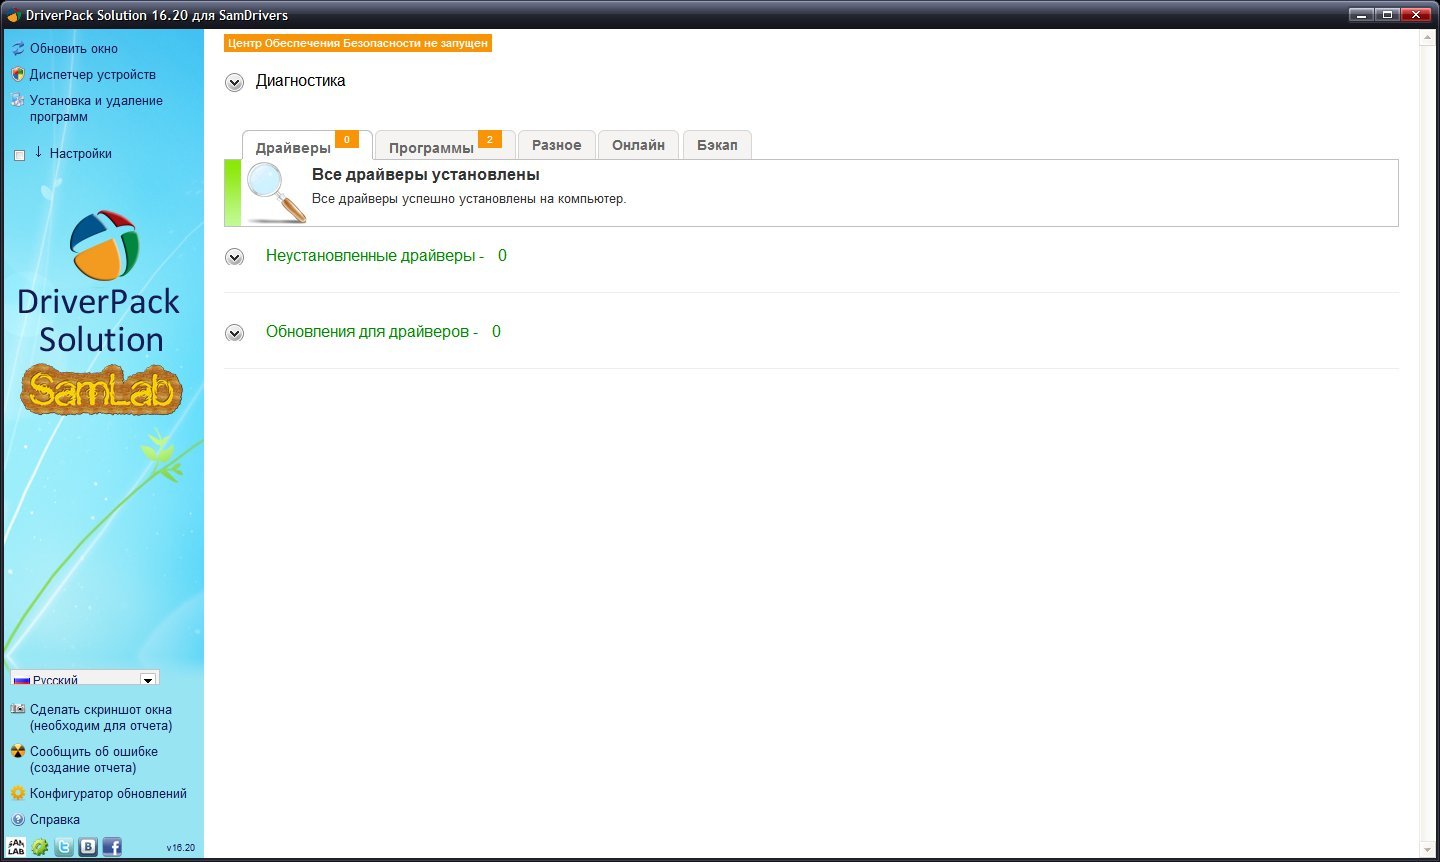The image size is (1440, 862).
Task: Click the Справка help link
Action: pos(55,820)
